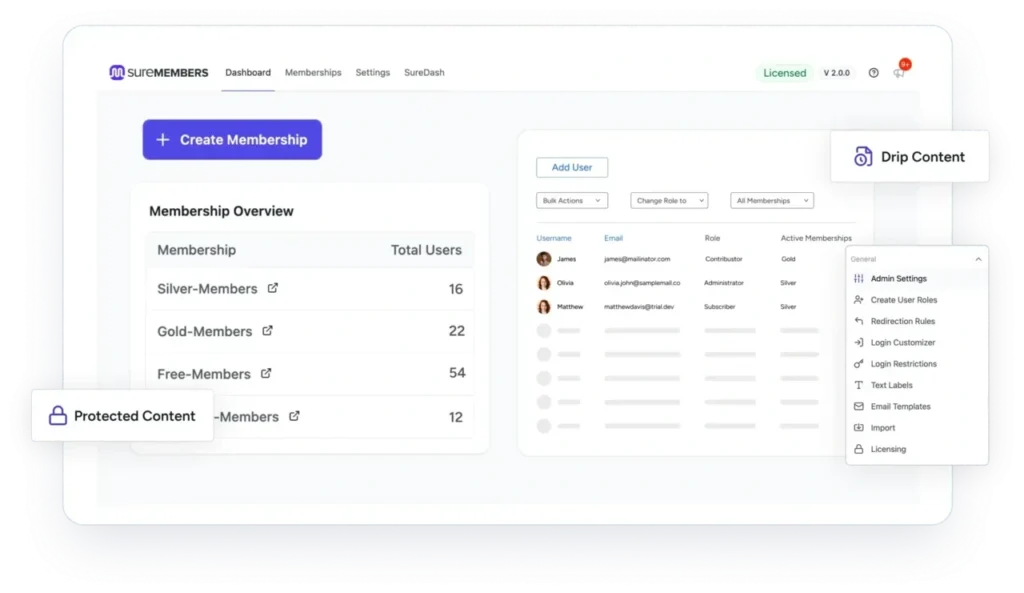
Task: Click the Total Users count 54
Action: click(x=457, y=373)
